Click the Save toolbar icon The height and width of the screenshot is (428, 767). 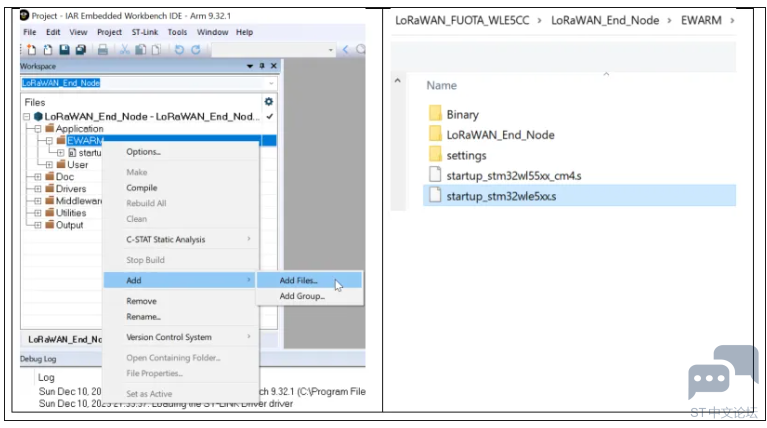coord(64,49)
